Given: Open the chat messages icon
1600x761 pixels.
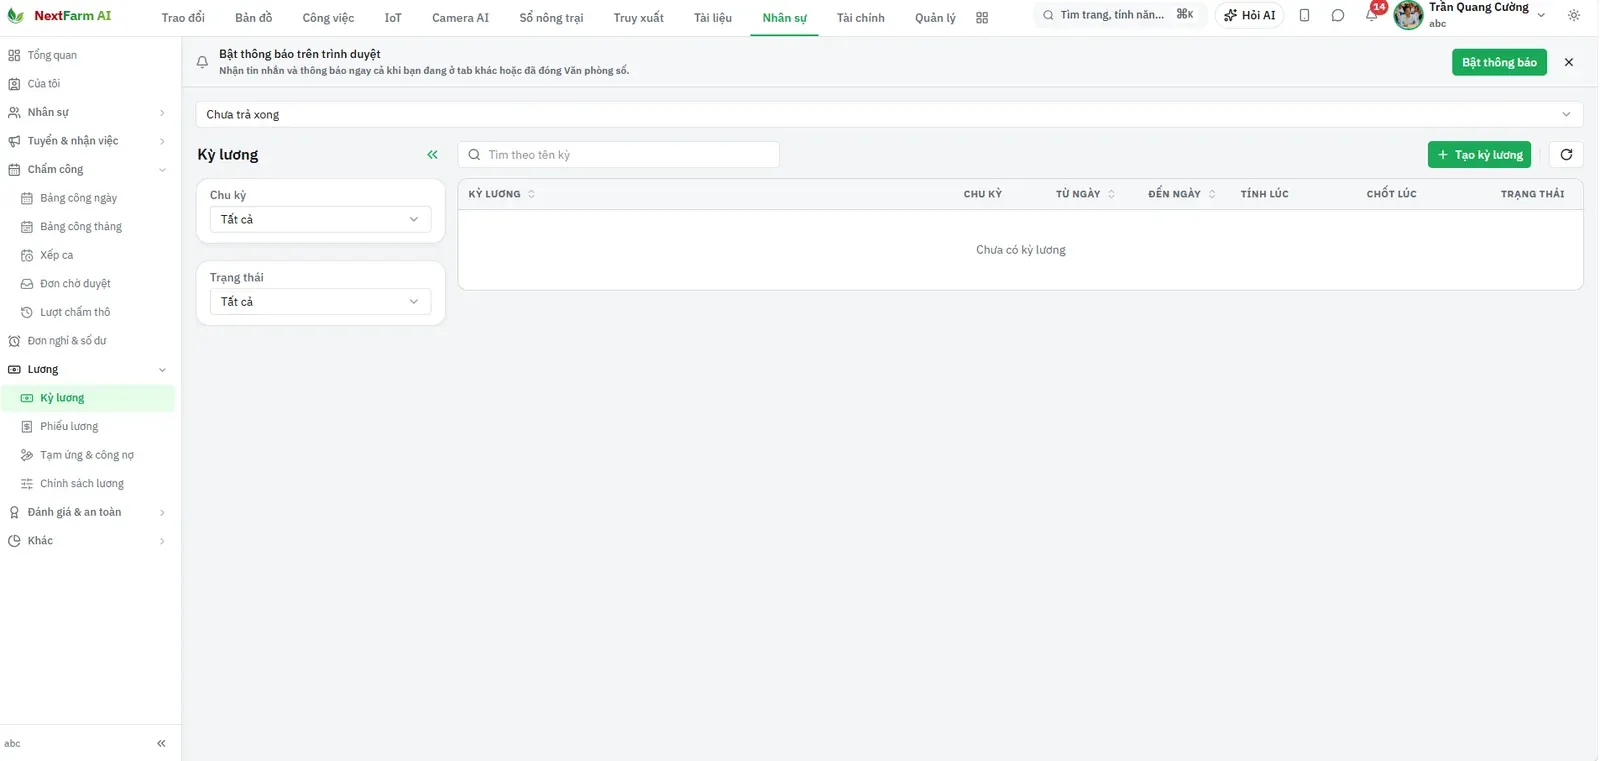Looking at the screenshot, I should click(1338, 16).
